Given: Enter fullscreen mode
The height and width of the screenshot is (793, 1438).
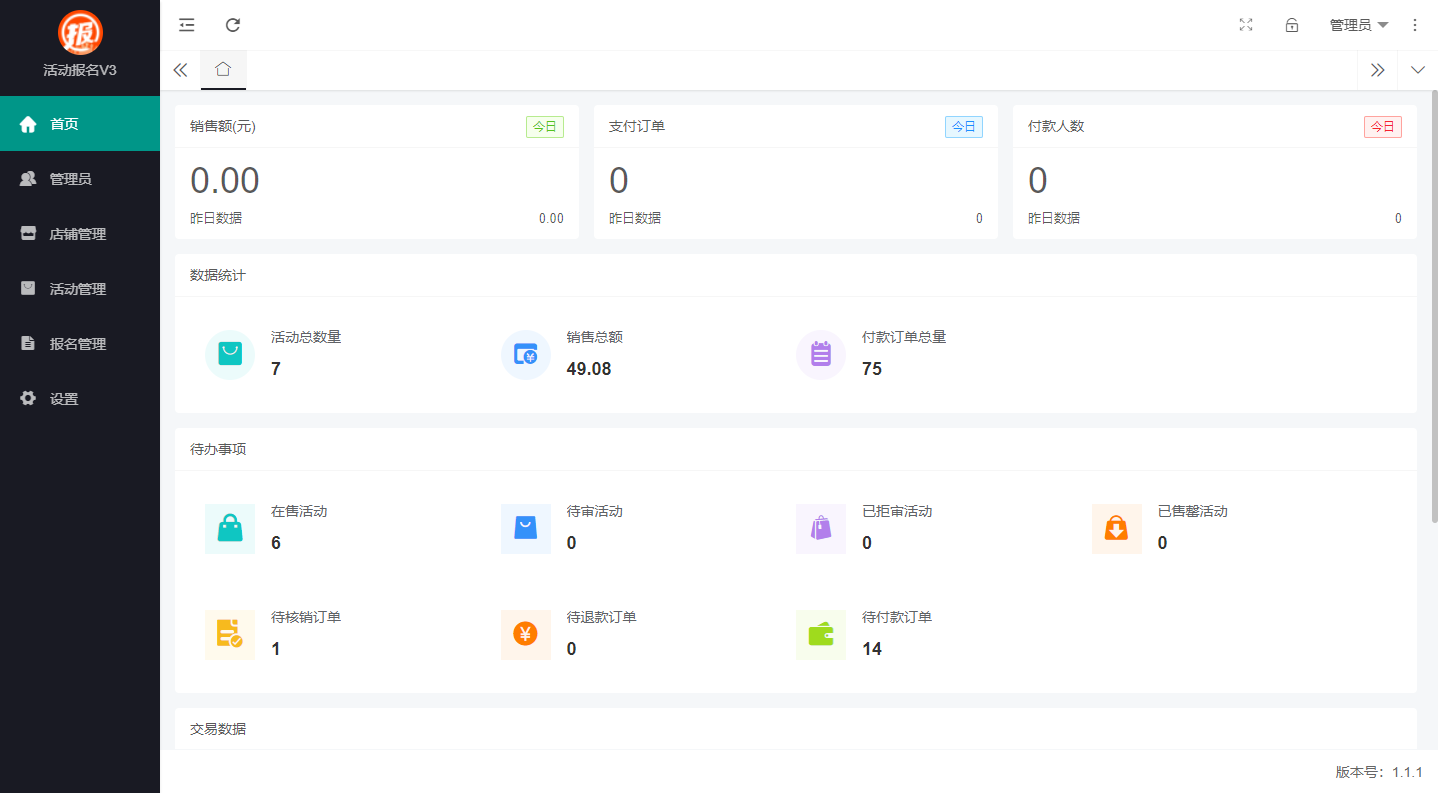Looking at the screenshot, I should click(1245, 25).
